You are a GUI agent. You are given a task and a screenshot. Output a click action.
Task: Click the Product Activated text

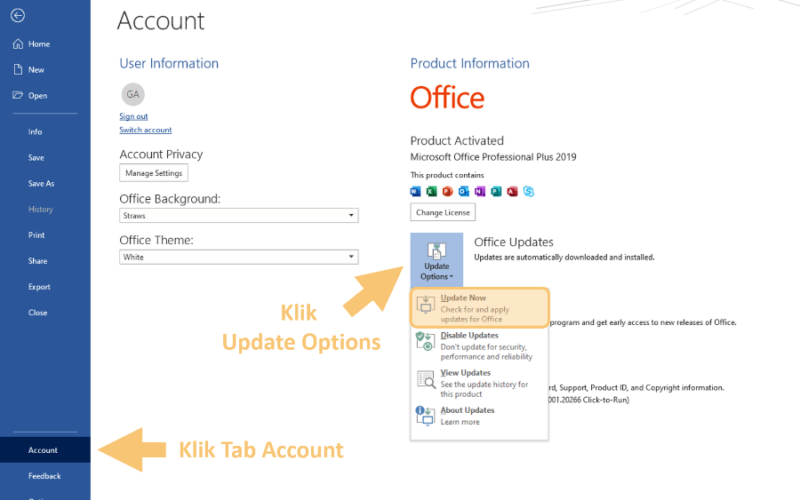click(x=457, y=140)
